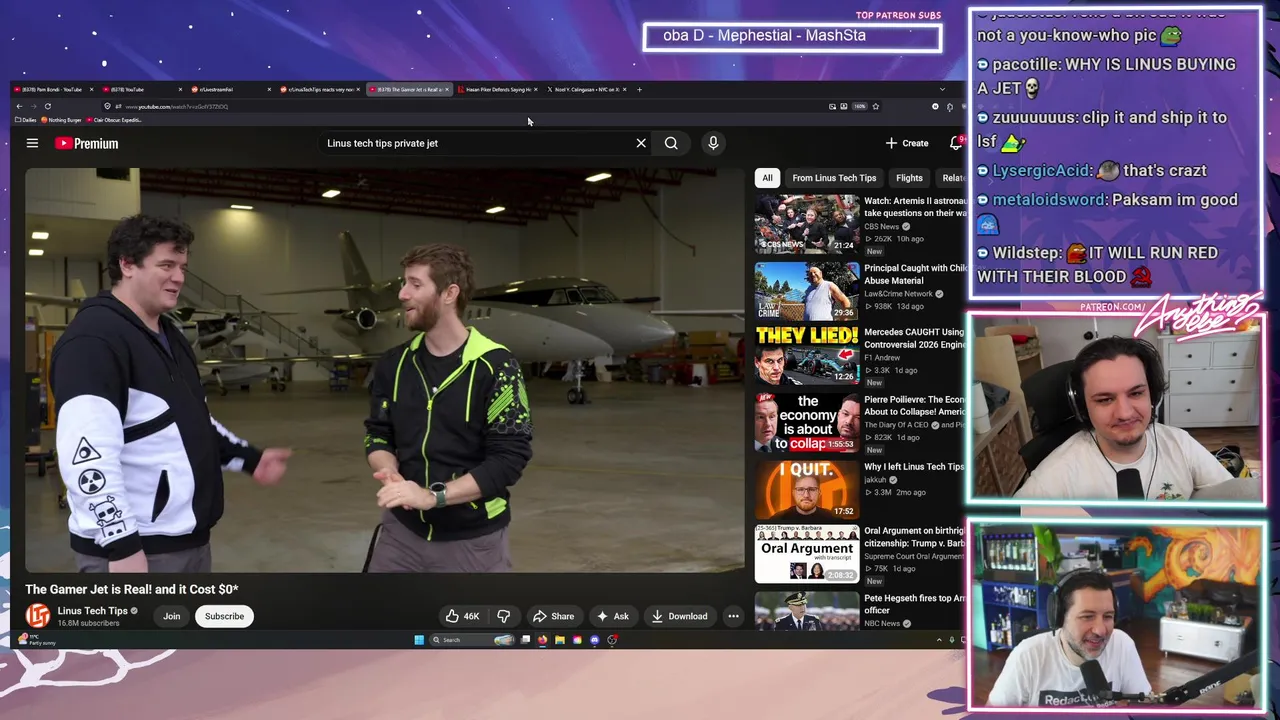Open the notifications bell
The height and width of the screenshot is (720, 1280).
point(956,143)
